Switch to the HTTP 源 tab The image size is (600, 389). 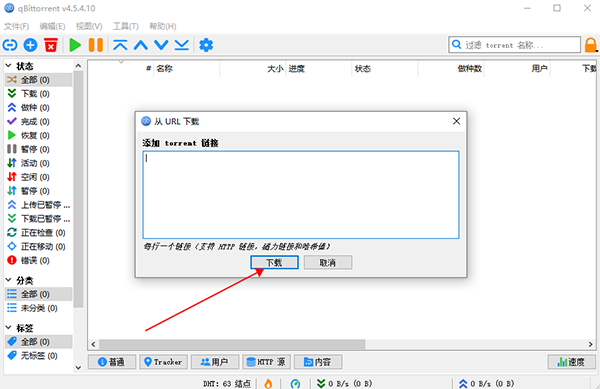[266, 362]
